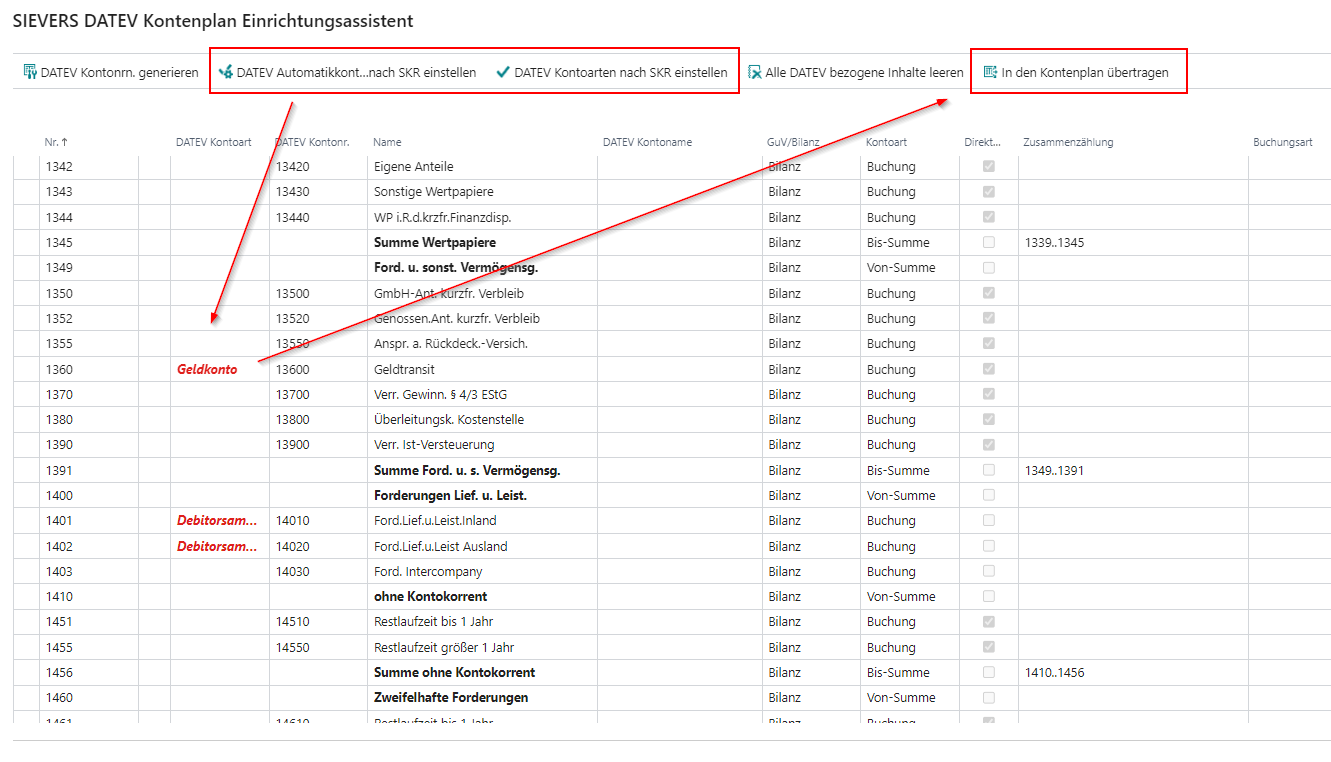The image size is (1331, 762).
Task: Open the Kontoart column header menu
Action: click(x=886, y=142)
